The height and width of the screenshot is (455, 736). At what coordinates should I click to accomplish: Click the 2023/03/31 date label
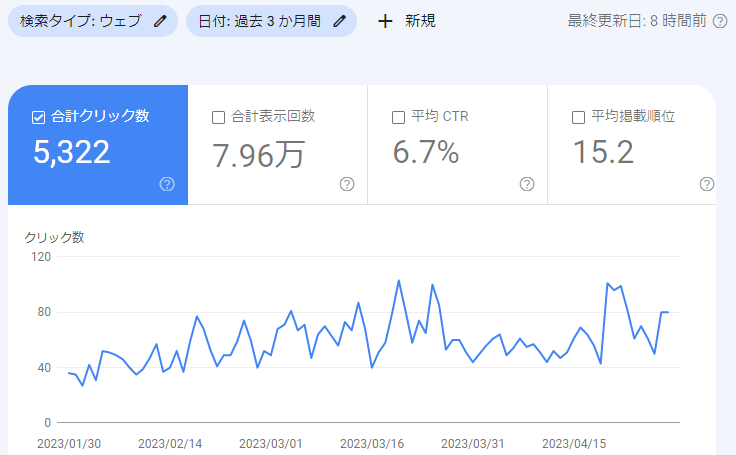tap(473, 444)
